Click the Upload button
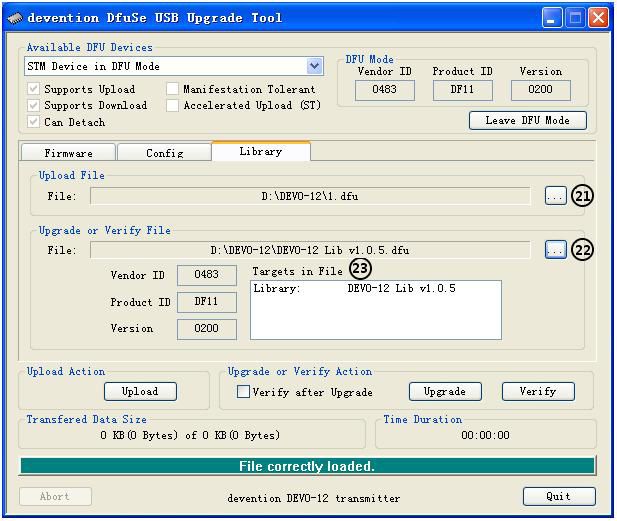 point(140,392)
